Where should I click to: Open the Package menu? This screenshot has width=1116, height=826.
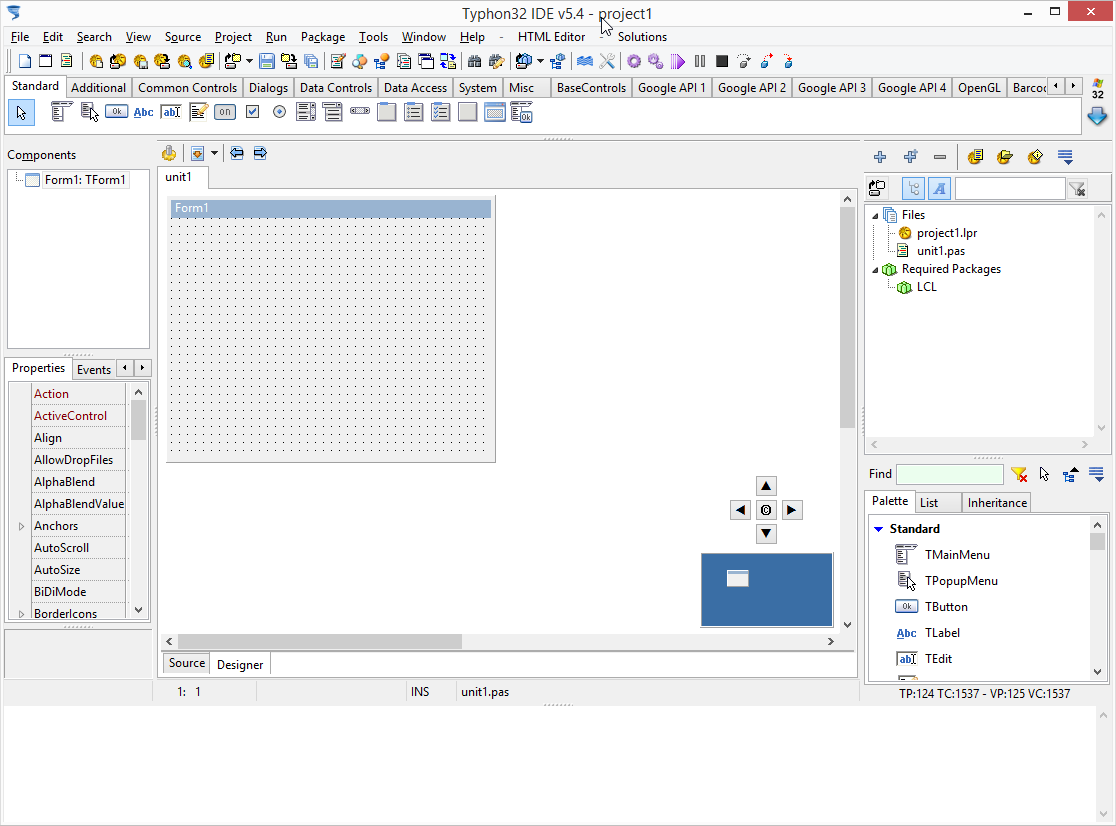pos(322,37)
